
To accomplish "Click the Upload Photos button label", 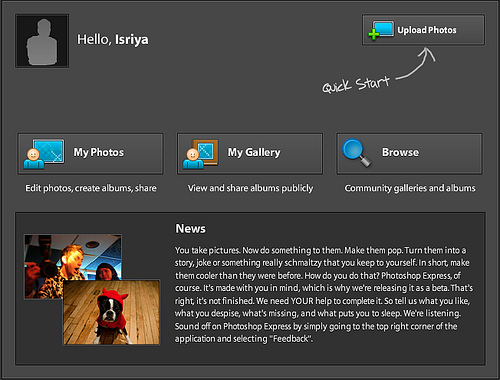I will (427, 30).
